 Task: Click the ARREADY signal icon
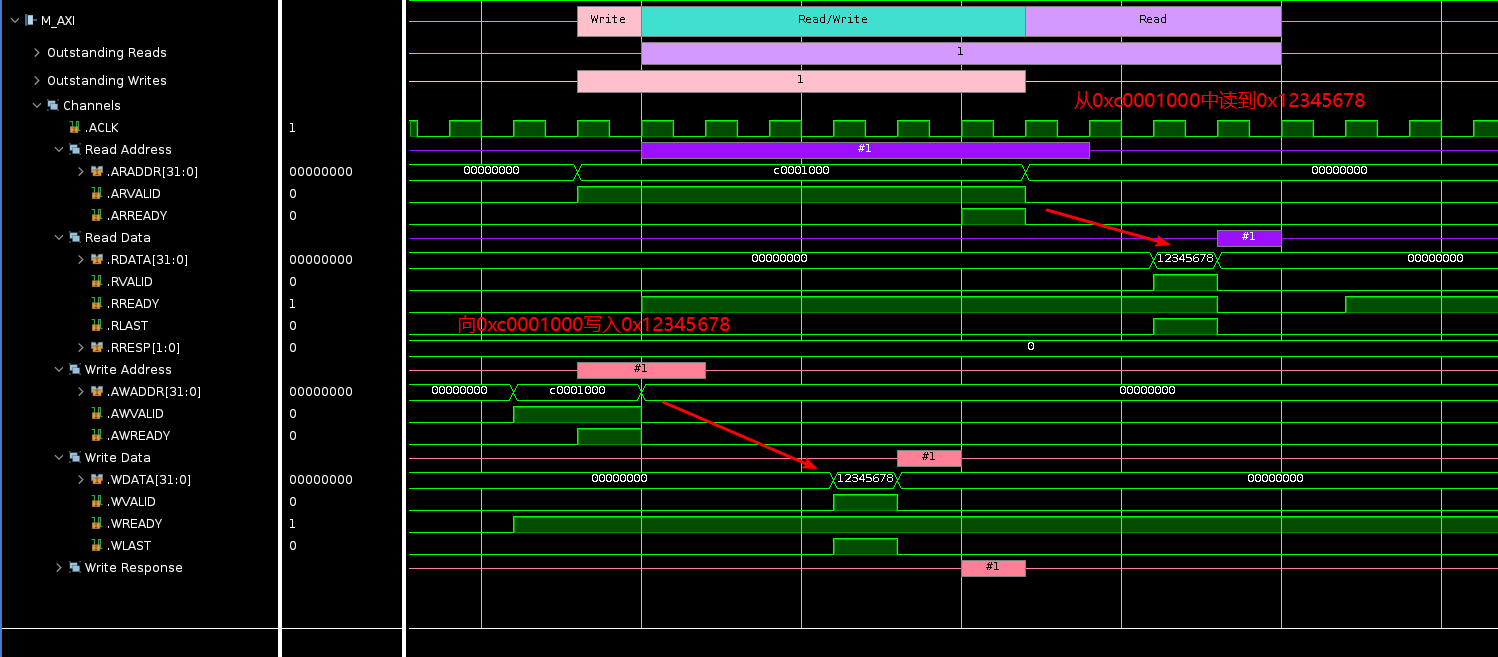tap(97, 215)
